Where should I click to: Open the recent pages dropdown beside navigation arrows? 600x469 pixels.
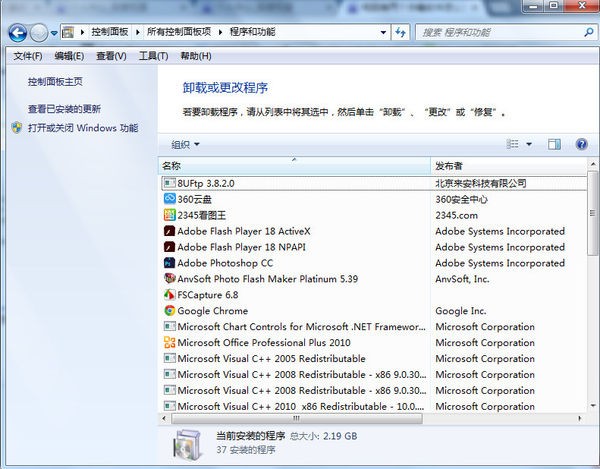tap(54, 33)
